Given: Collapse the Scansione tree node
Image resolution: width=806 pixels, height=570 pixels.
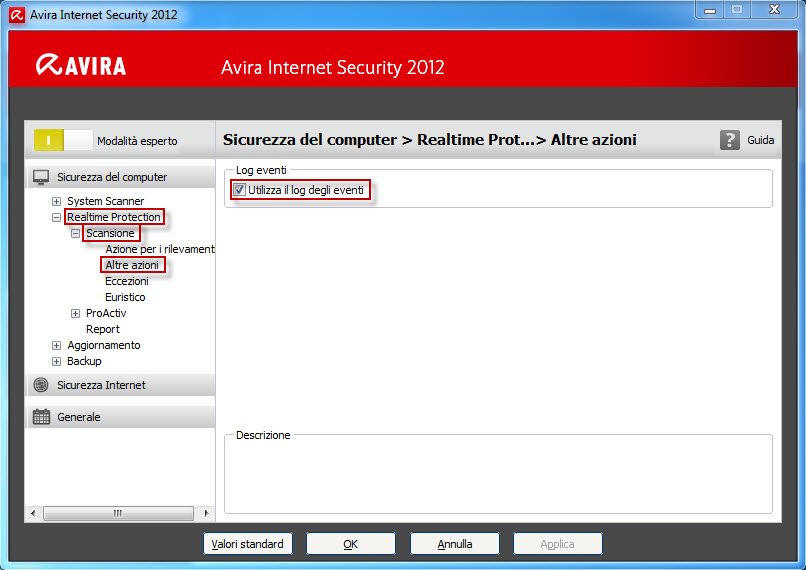Looking at the screenshot, I should point(76,233).
